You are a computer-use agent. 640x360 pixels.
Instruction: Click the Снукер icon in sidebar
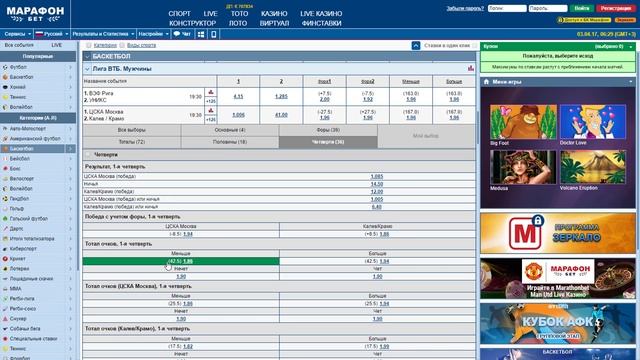(5, 319)
